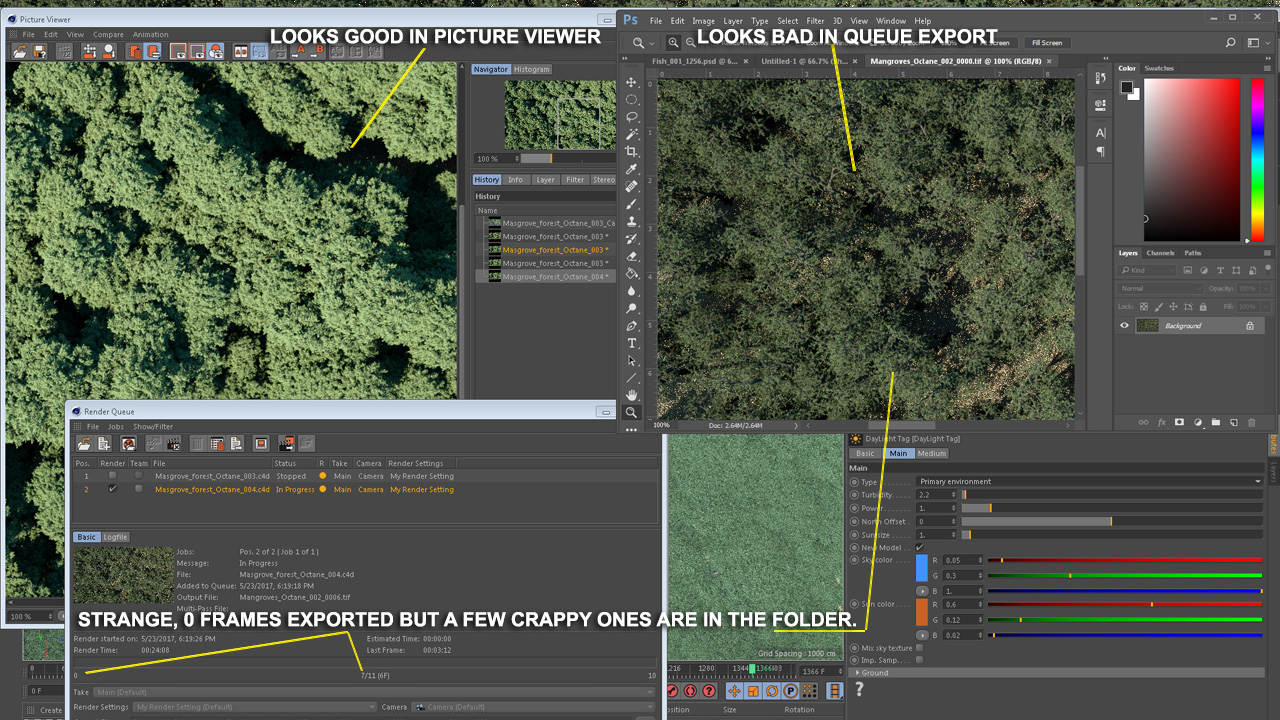Viewport: 1280px width, 720px height.
Task: Click the Delete layer trash icon
Action: [x=1252, y=423]
